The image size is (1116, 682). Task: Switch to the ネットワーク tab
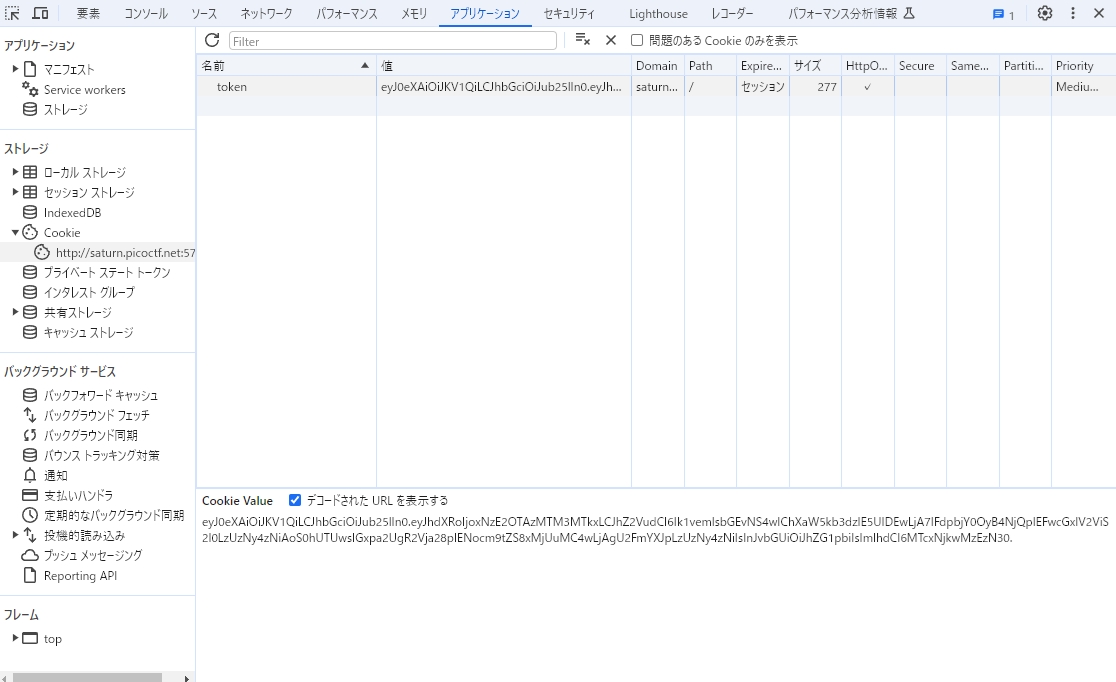[x=266, y=14]
